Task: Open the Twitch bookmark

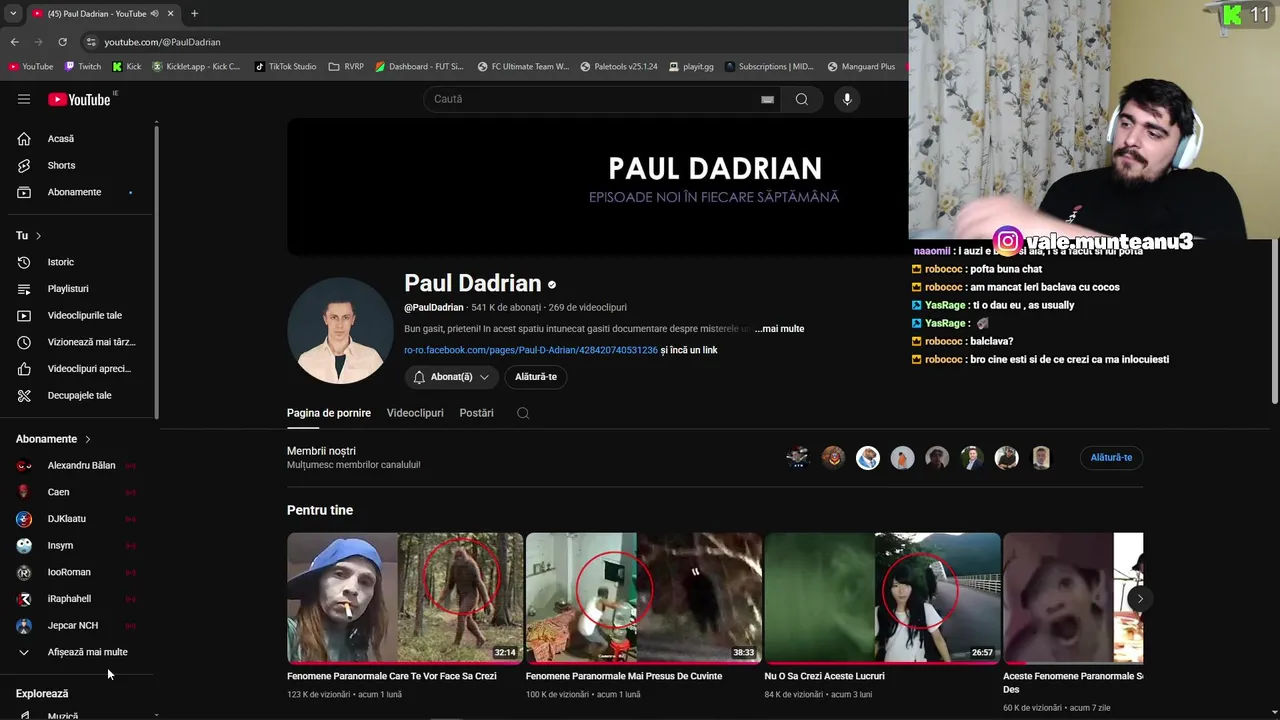Action: pos(83,67)
